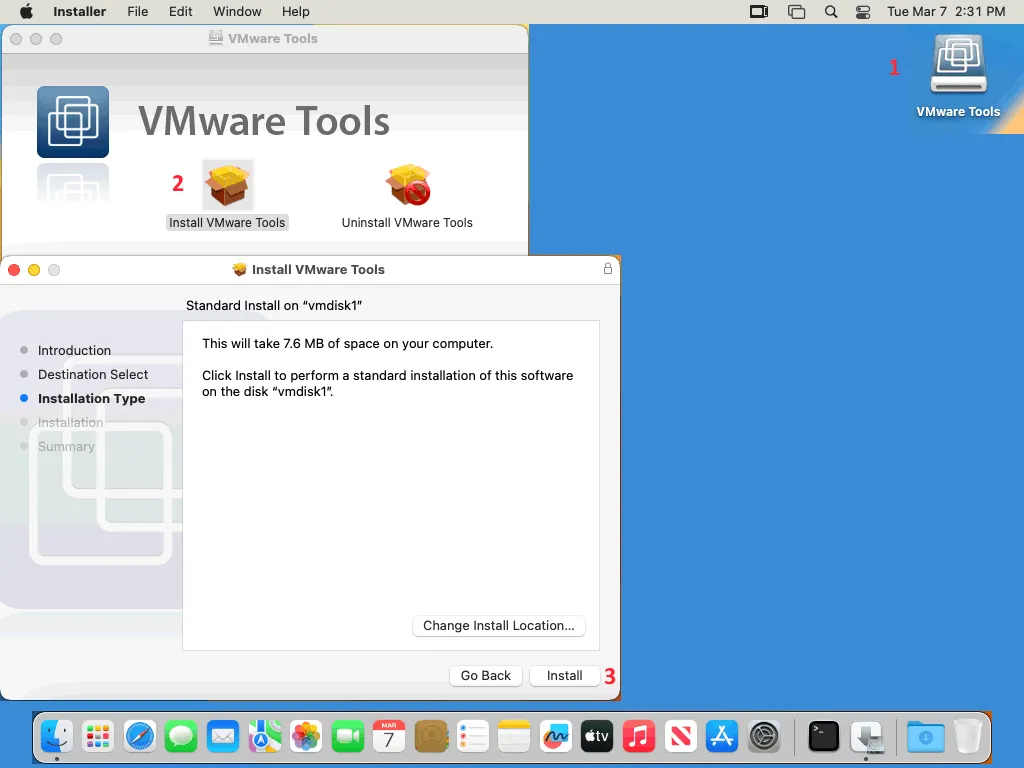The width and height of the screenshot is (1024, 768).
Task: Open Spotlight search in the menu bar
Action: pos(831,12)
